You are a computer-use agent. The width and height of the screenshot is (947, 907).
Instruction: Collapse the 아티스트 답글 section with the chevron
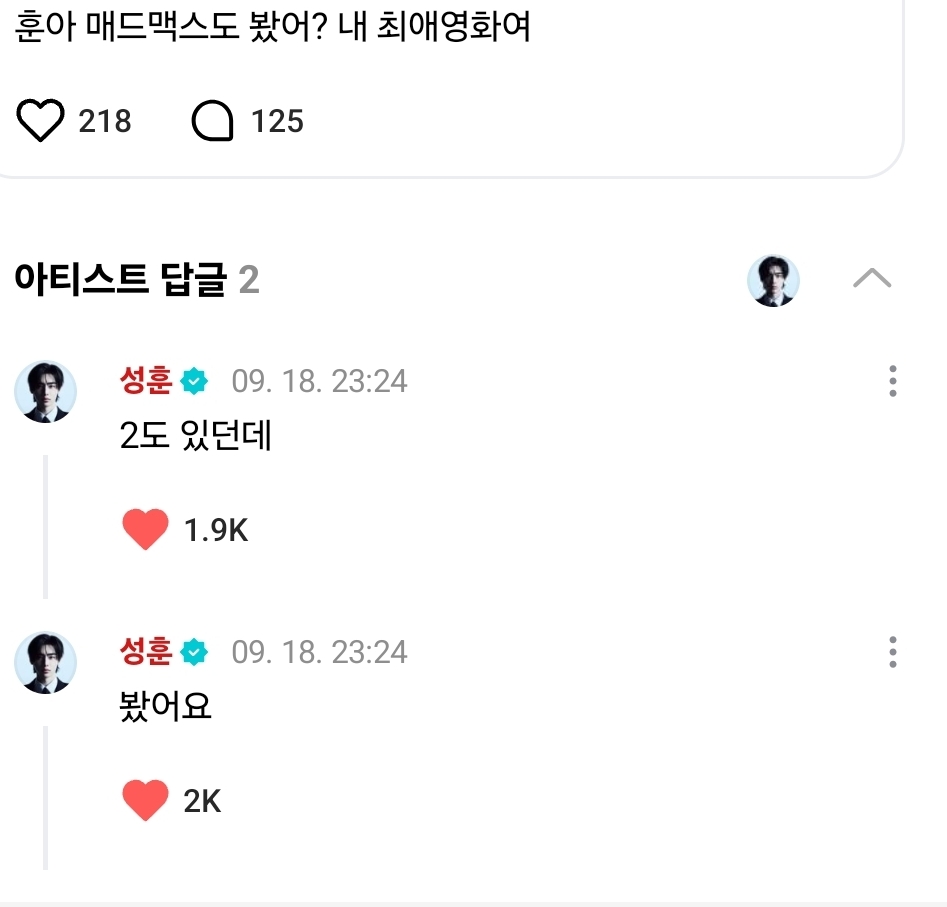pyautogui.click(x=872, y=280)
